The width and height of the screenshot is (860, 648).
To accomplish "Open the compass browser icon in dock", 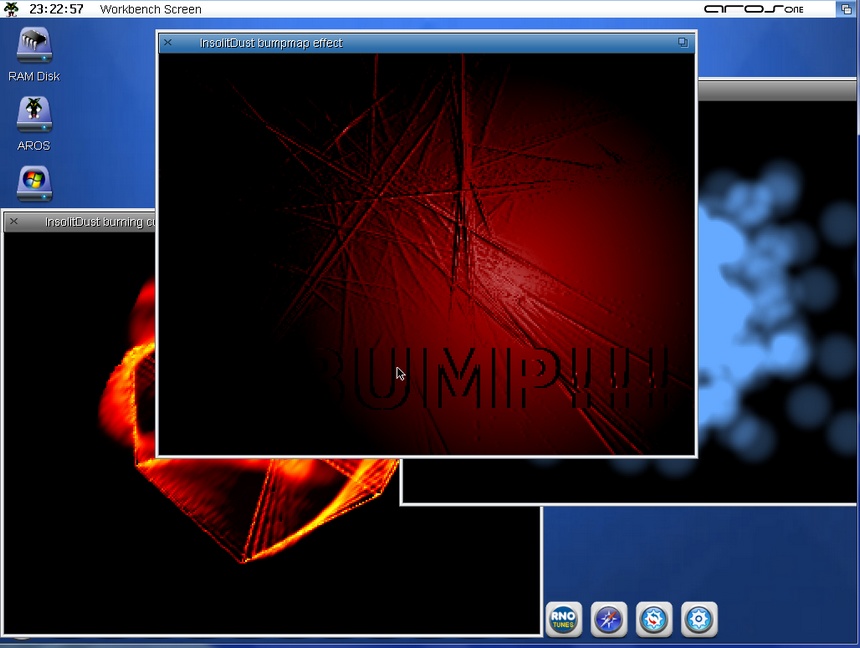I will tap(609, 620).
